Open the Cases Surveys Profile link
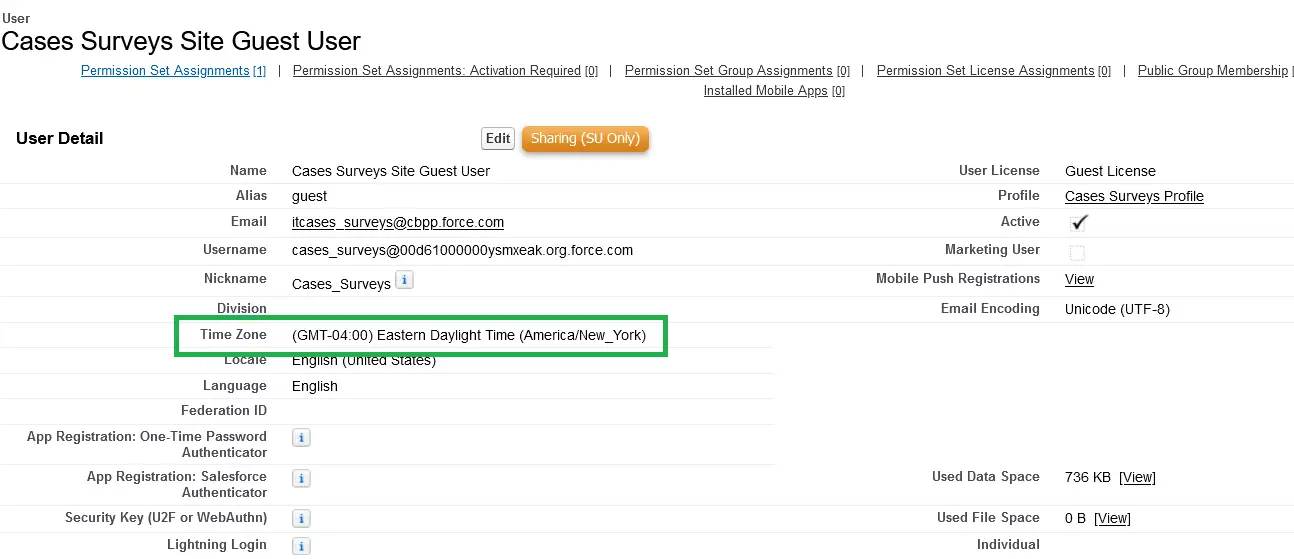Viewport: 1294px width, 559px height. click(x=1134, y=196)
